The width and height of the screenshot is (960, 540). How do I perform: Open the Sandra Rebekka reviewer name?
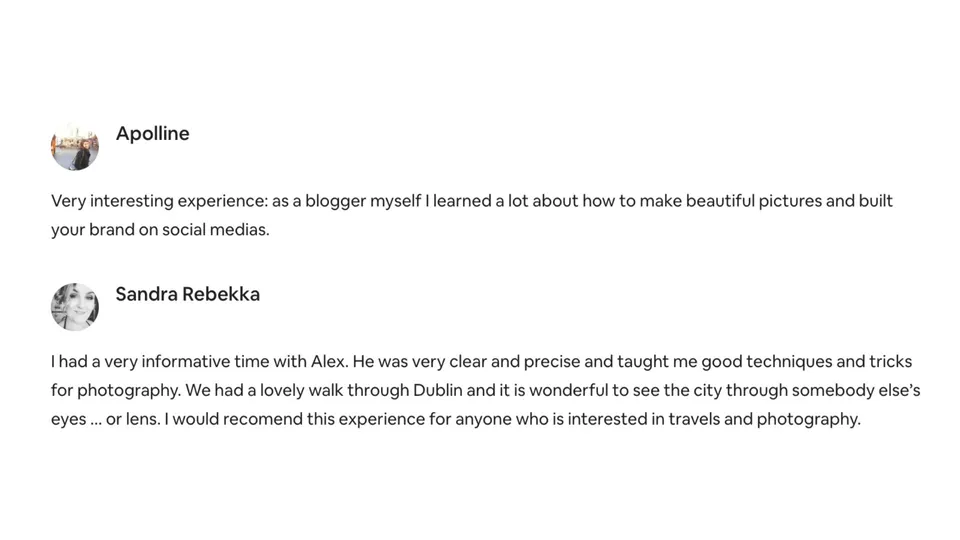(x=187, y=294)
